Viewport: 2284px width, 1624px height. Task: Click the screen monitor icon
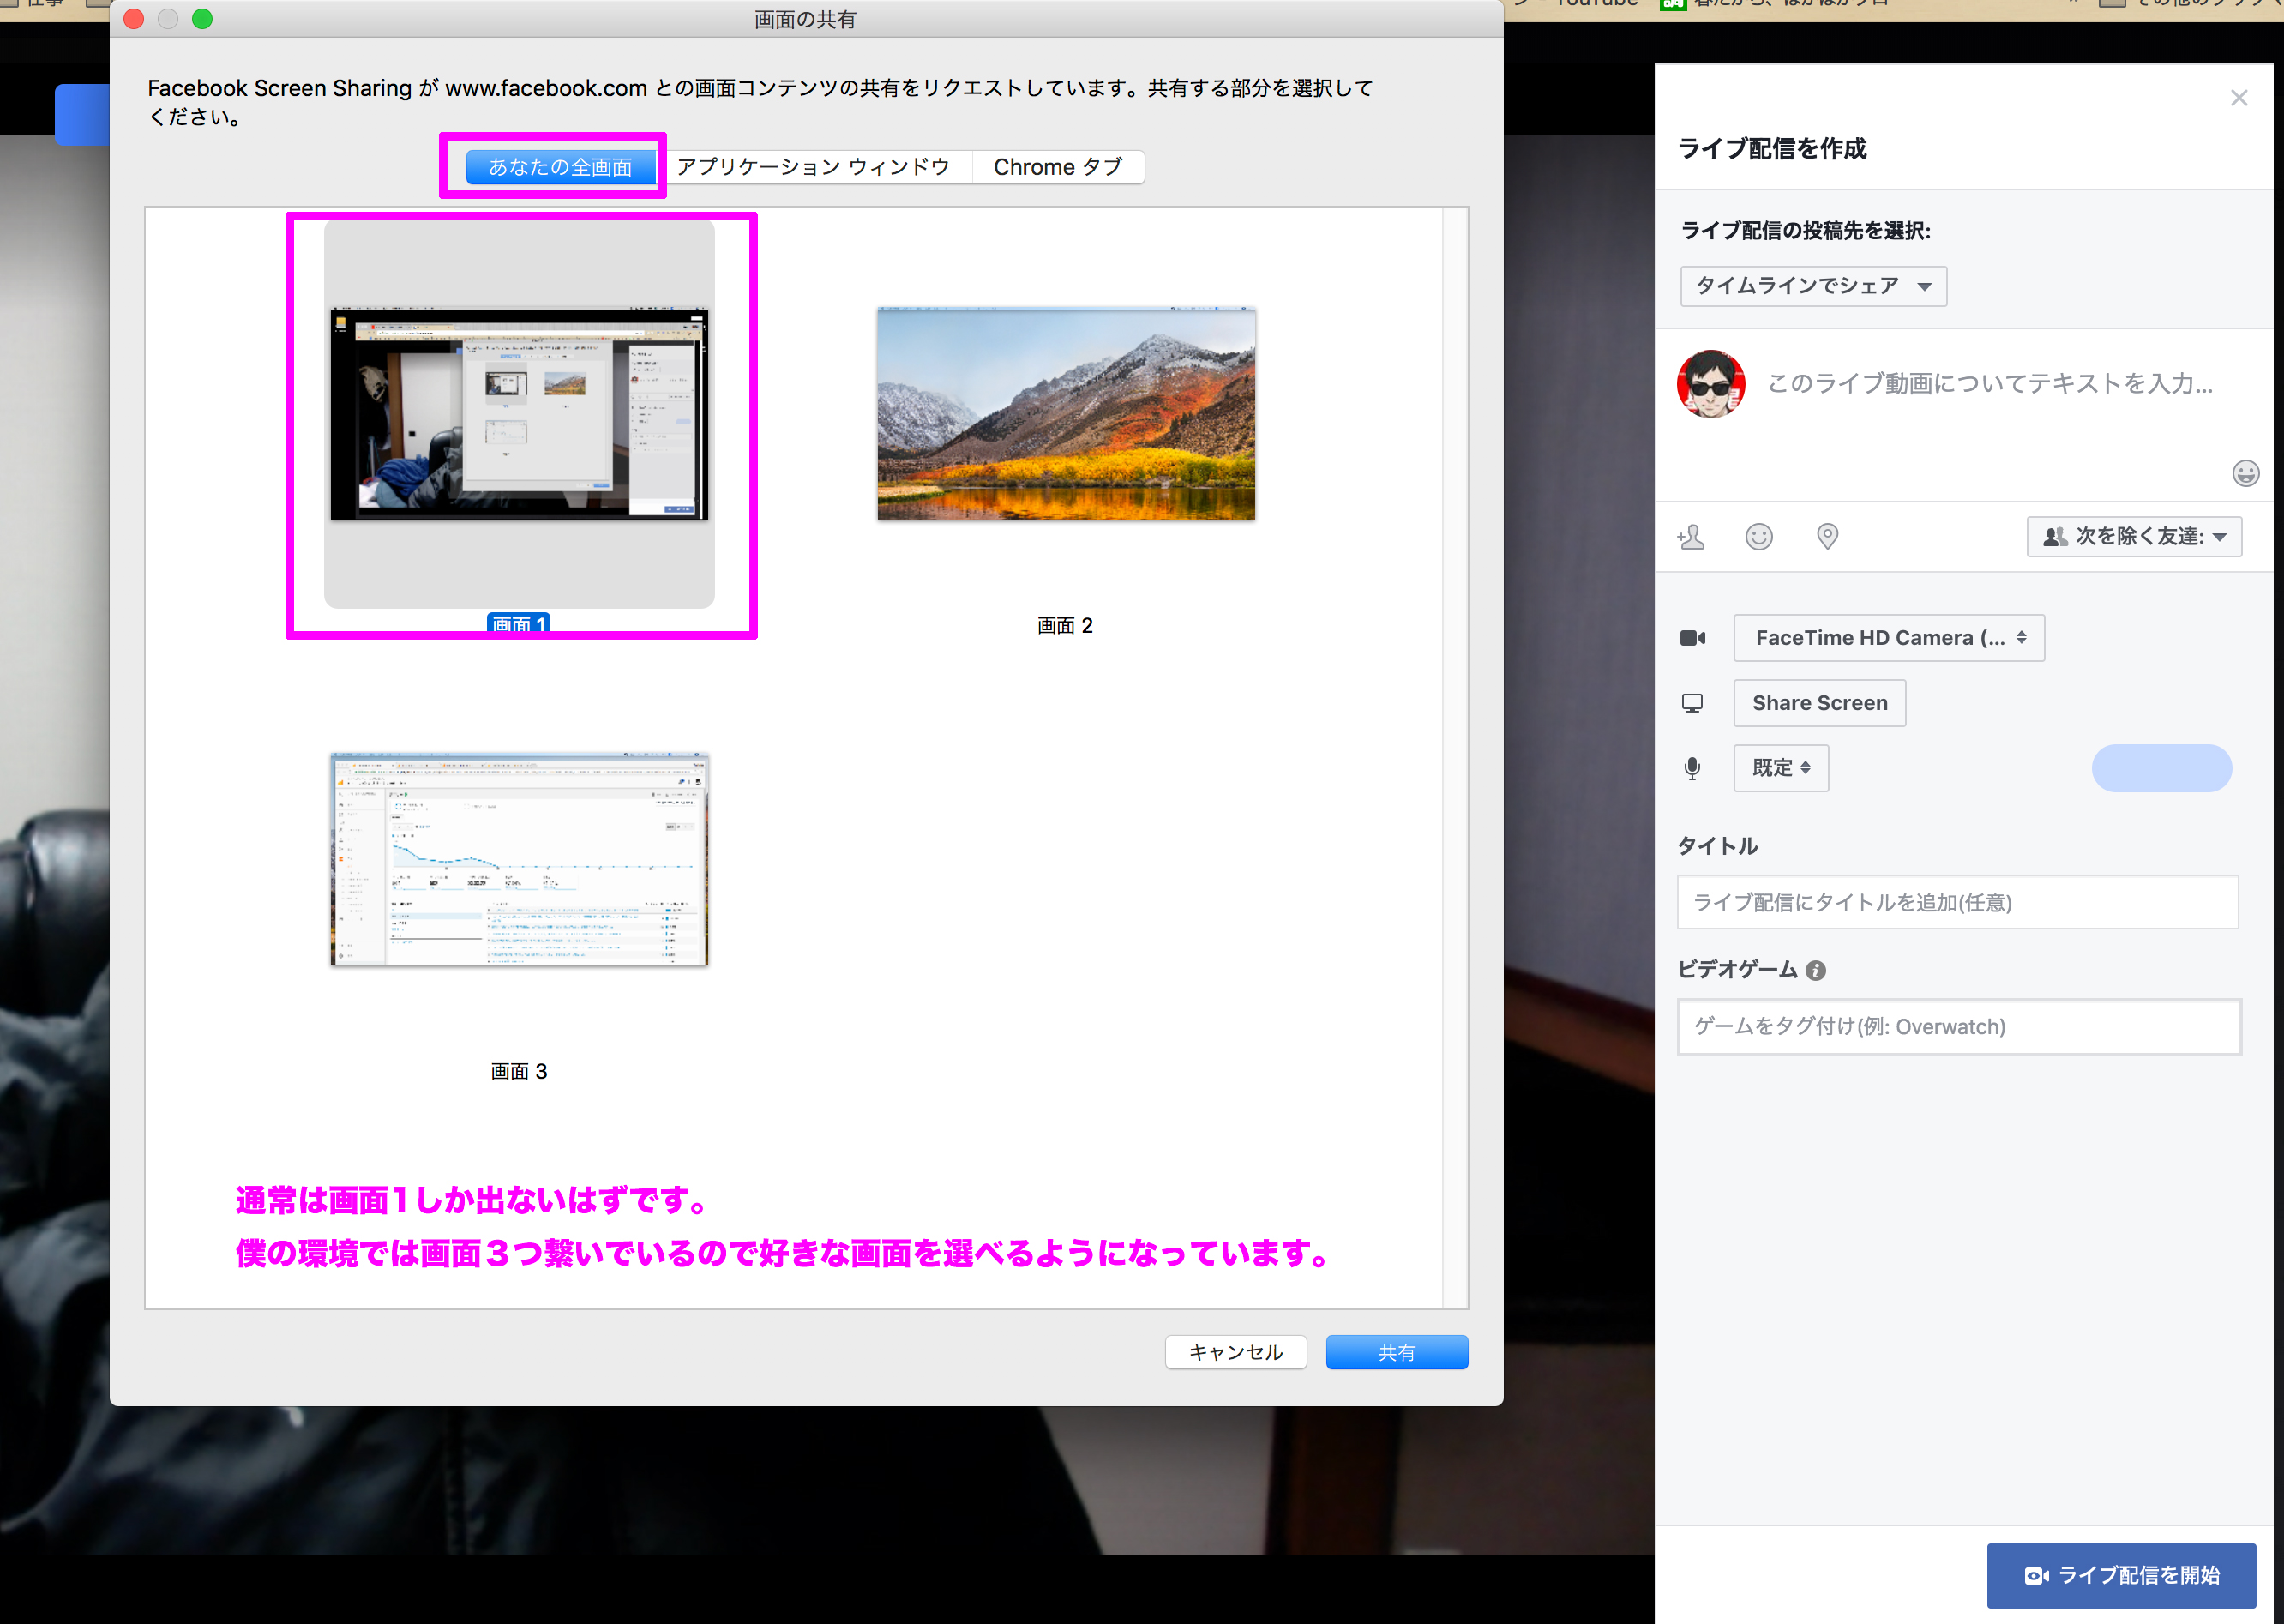click(x=1692, y=703)
